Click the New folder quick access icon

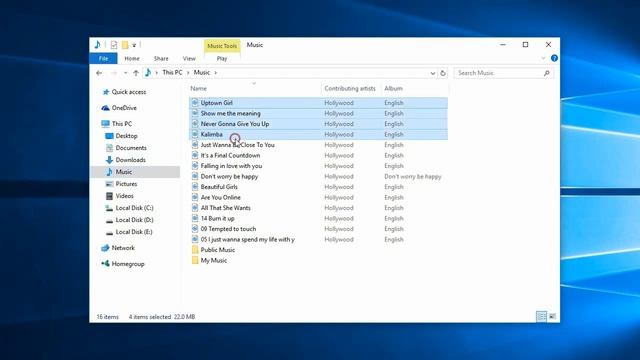[x=125, y=45]
